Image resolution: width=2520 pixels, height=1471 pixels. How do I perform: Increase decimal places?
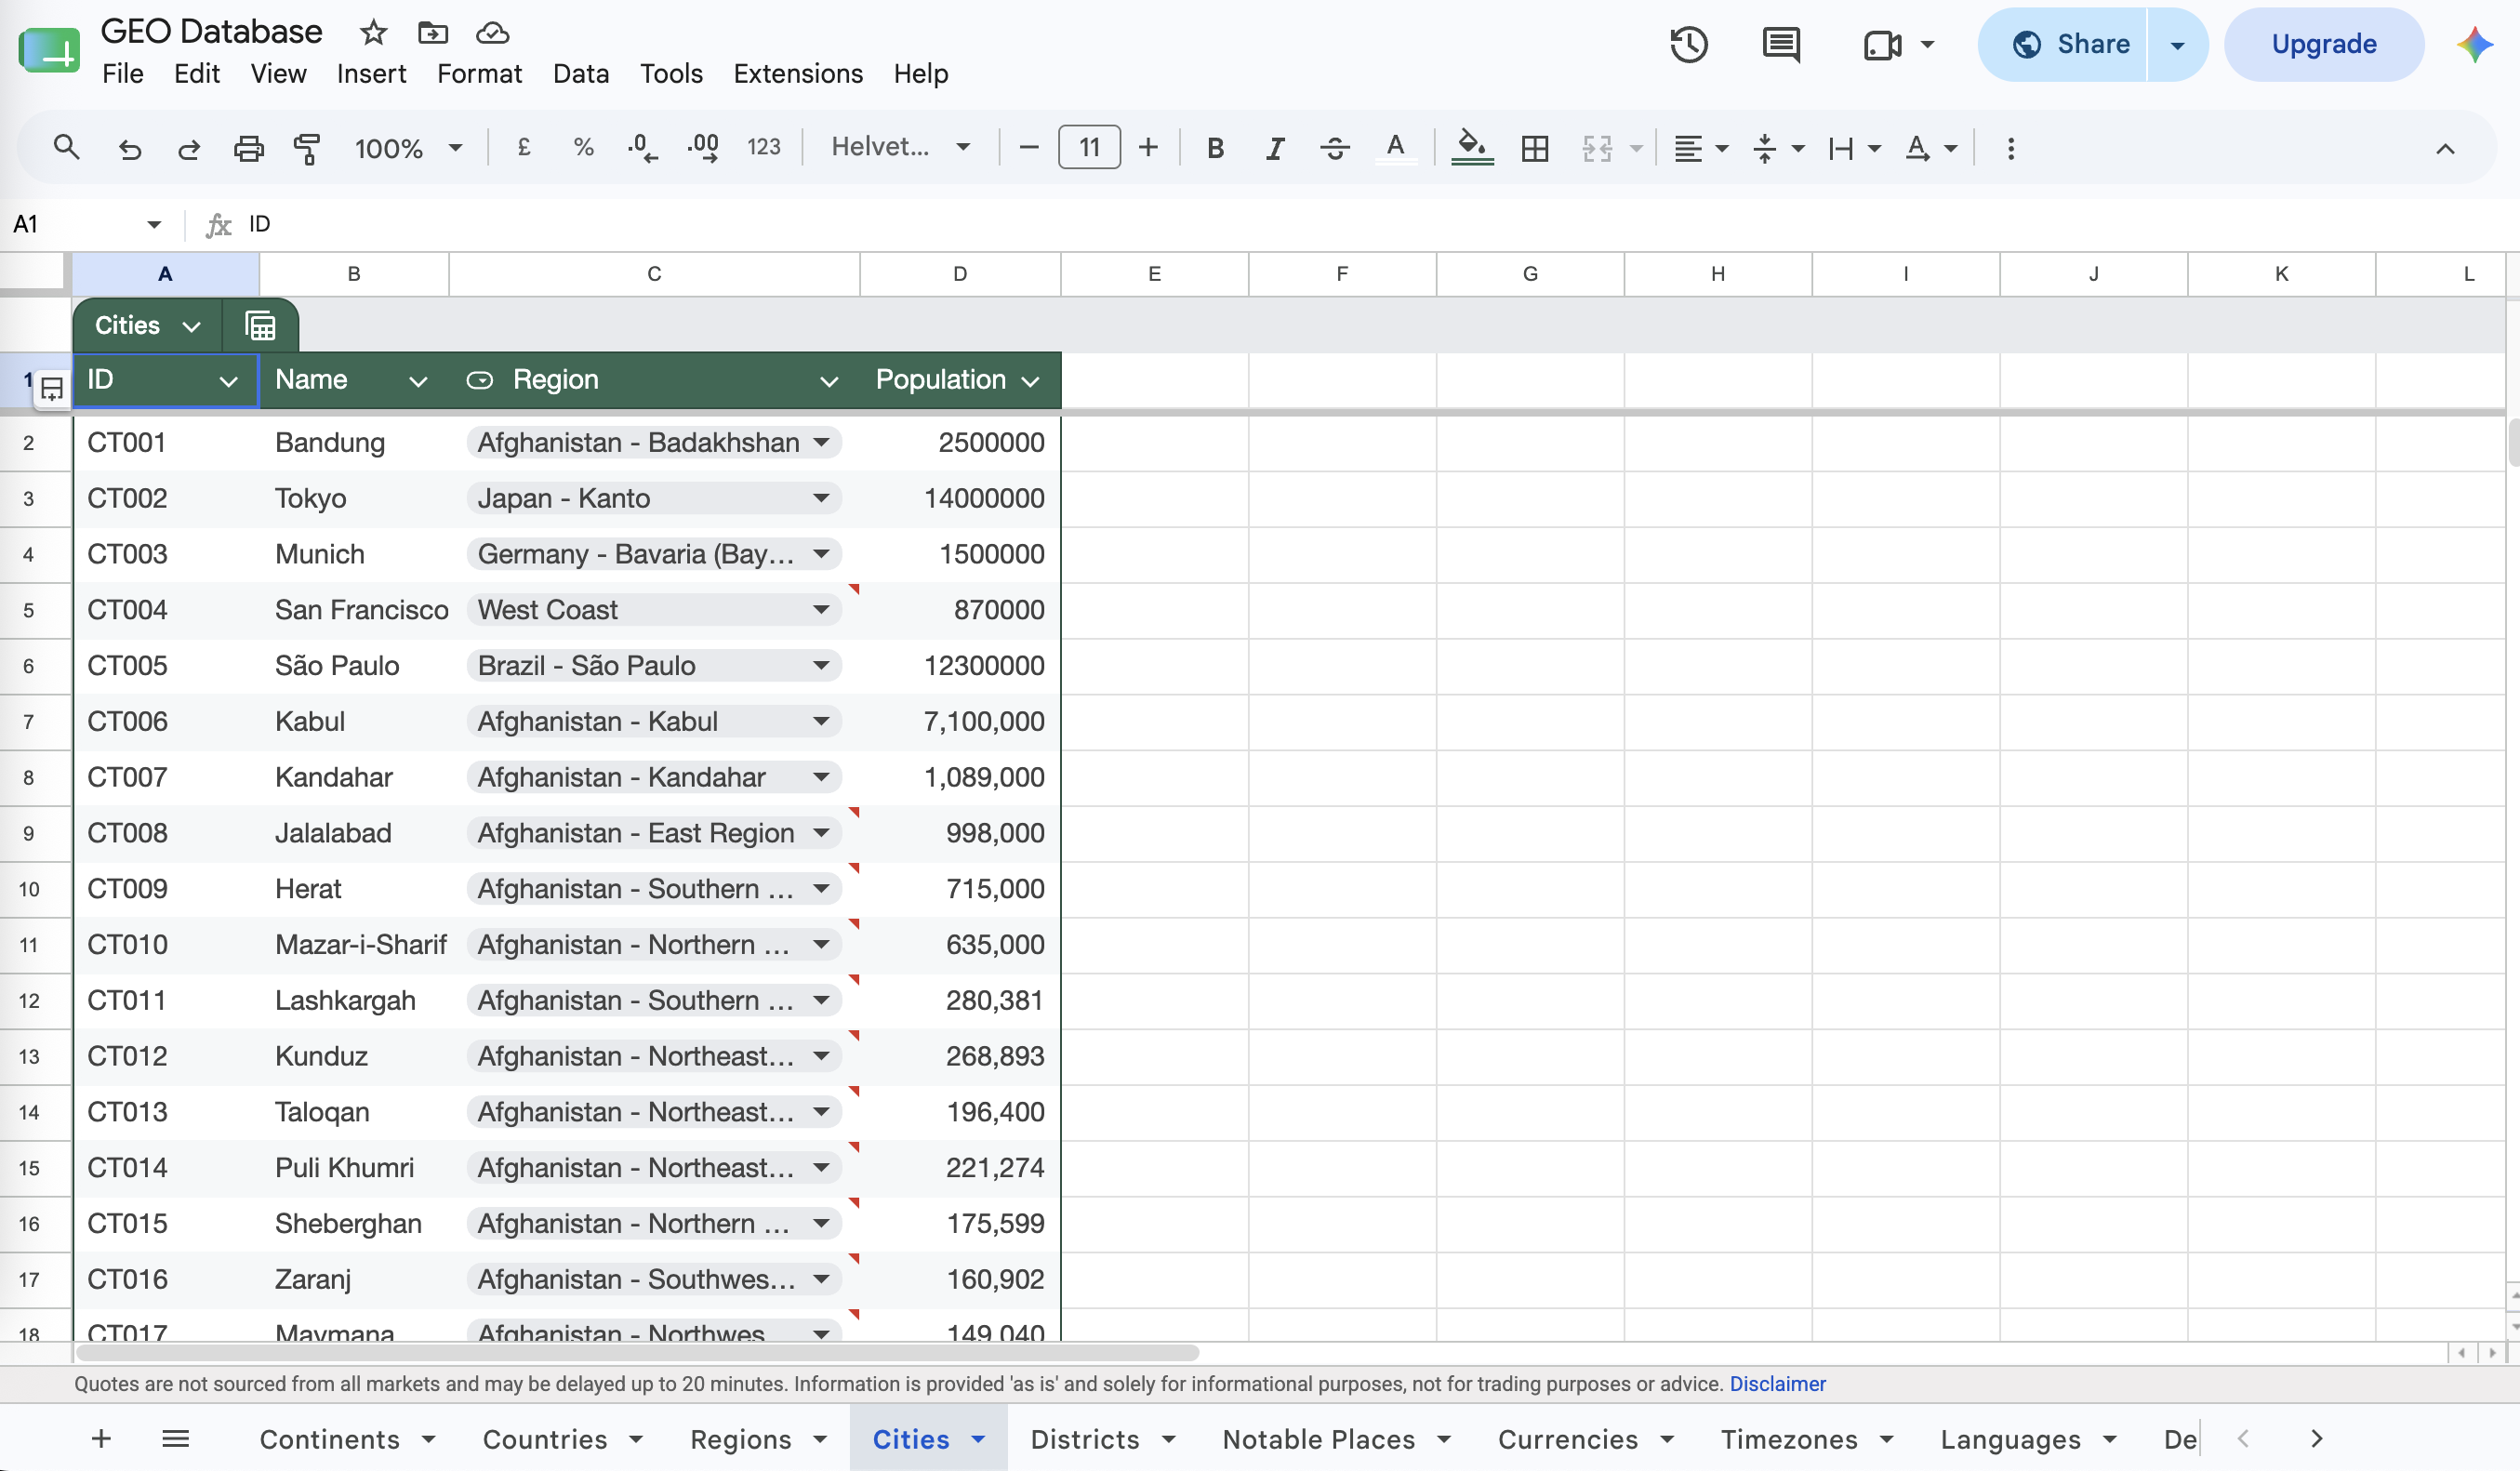coord(703,148)
